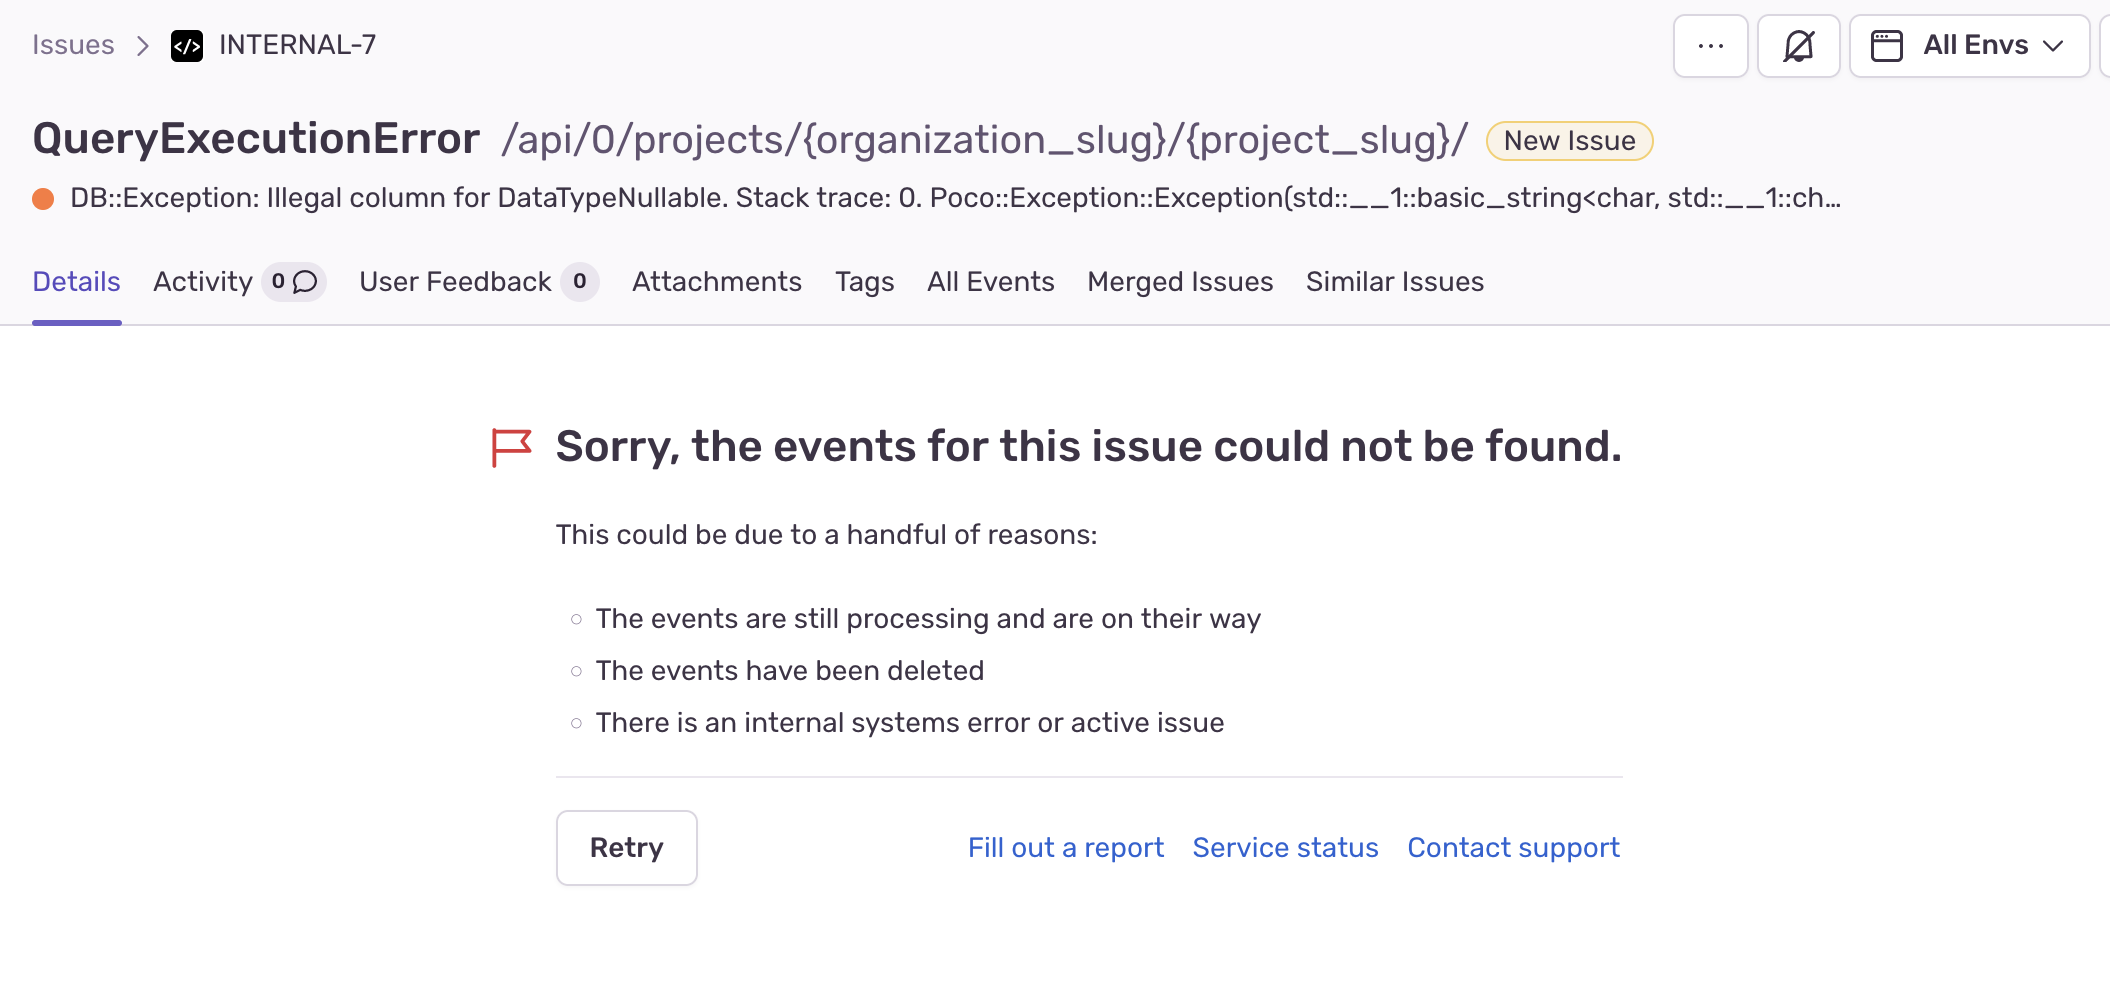
Task: Open the Tags tab
Action: coord(864,282)
